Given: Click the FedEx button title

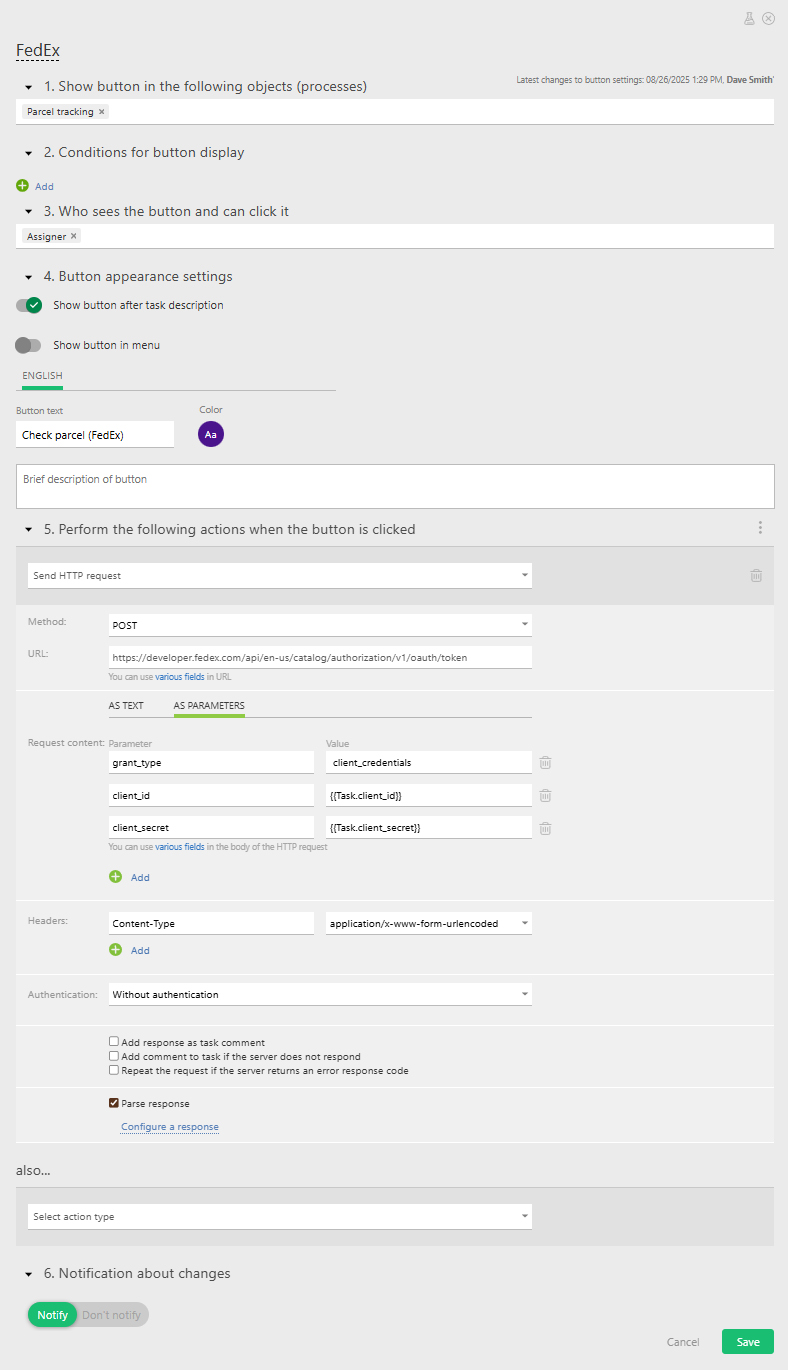Looking at the screenshot, I should point(39,50).
